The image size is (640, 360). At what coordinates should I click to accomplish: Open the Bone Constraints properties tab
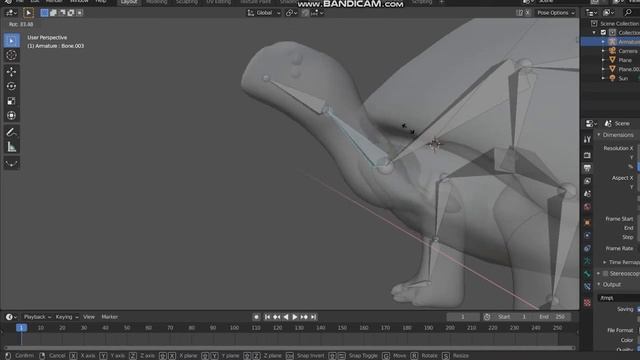(587, 287)
